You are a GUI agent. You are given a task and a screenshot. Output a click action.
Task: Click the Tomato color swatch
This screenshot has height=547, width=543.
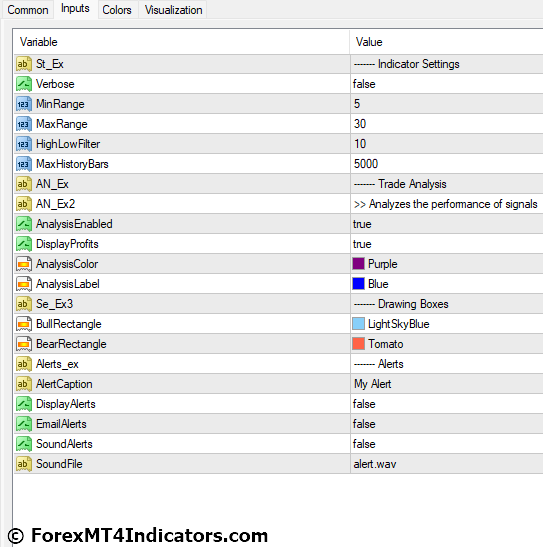click(359, 344)
